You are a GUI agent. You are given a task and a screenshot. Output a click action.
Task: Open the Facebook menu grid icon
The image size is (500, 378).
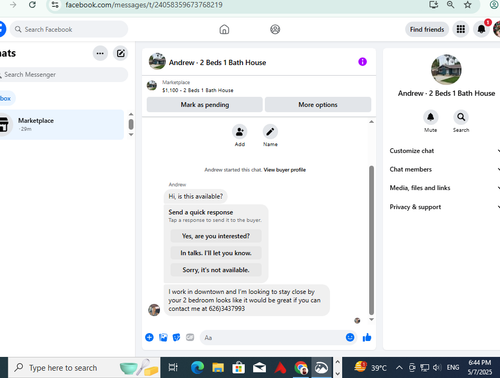click(461, 29)
